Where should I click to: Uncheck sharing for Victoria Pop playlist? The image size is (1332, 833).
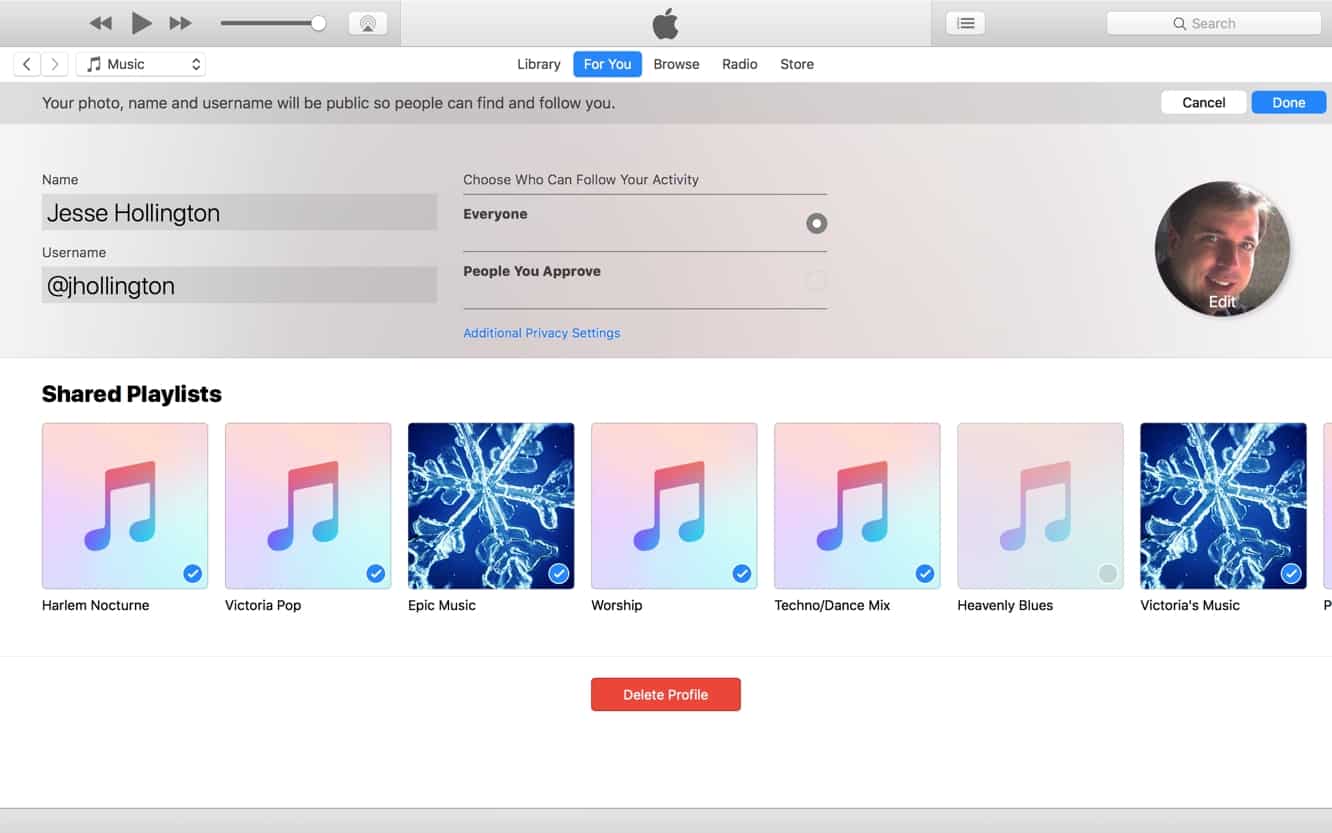[x=375, y=573]
